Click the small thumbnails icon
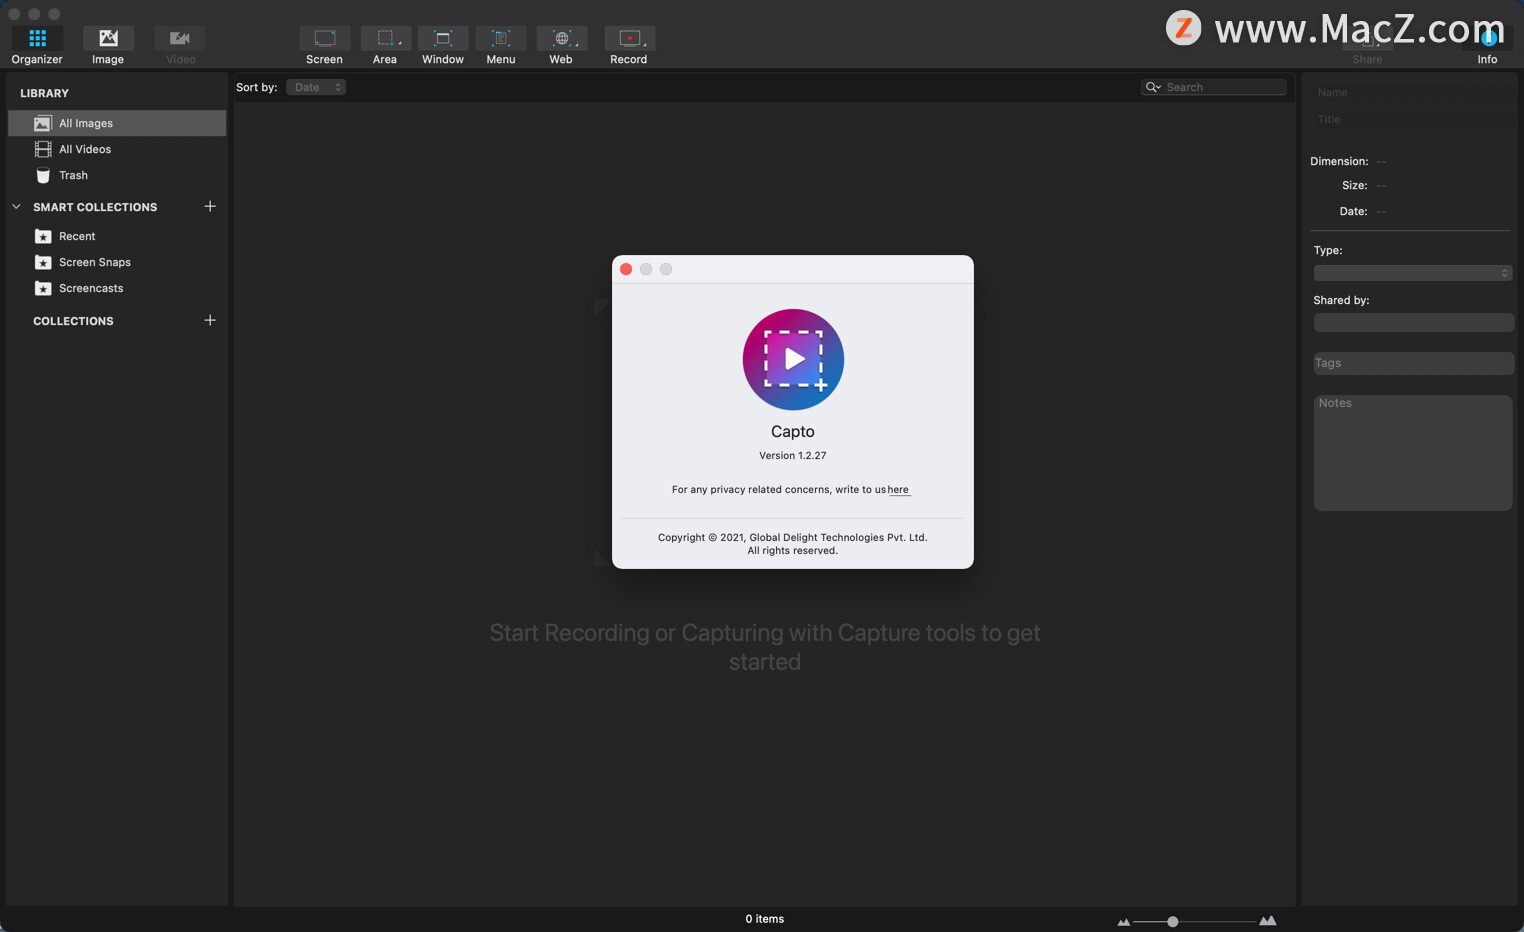This screenshot has height=932, width=1524. (x=1123, y=922)
